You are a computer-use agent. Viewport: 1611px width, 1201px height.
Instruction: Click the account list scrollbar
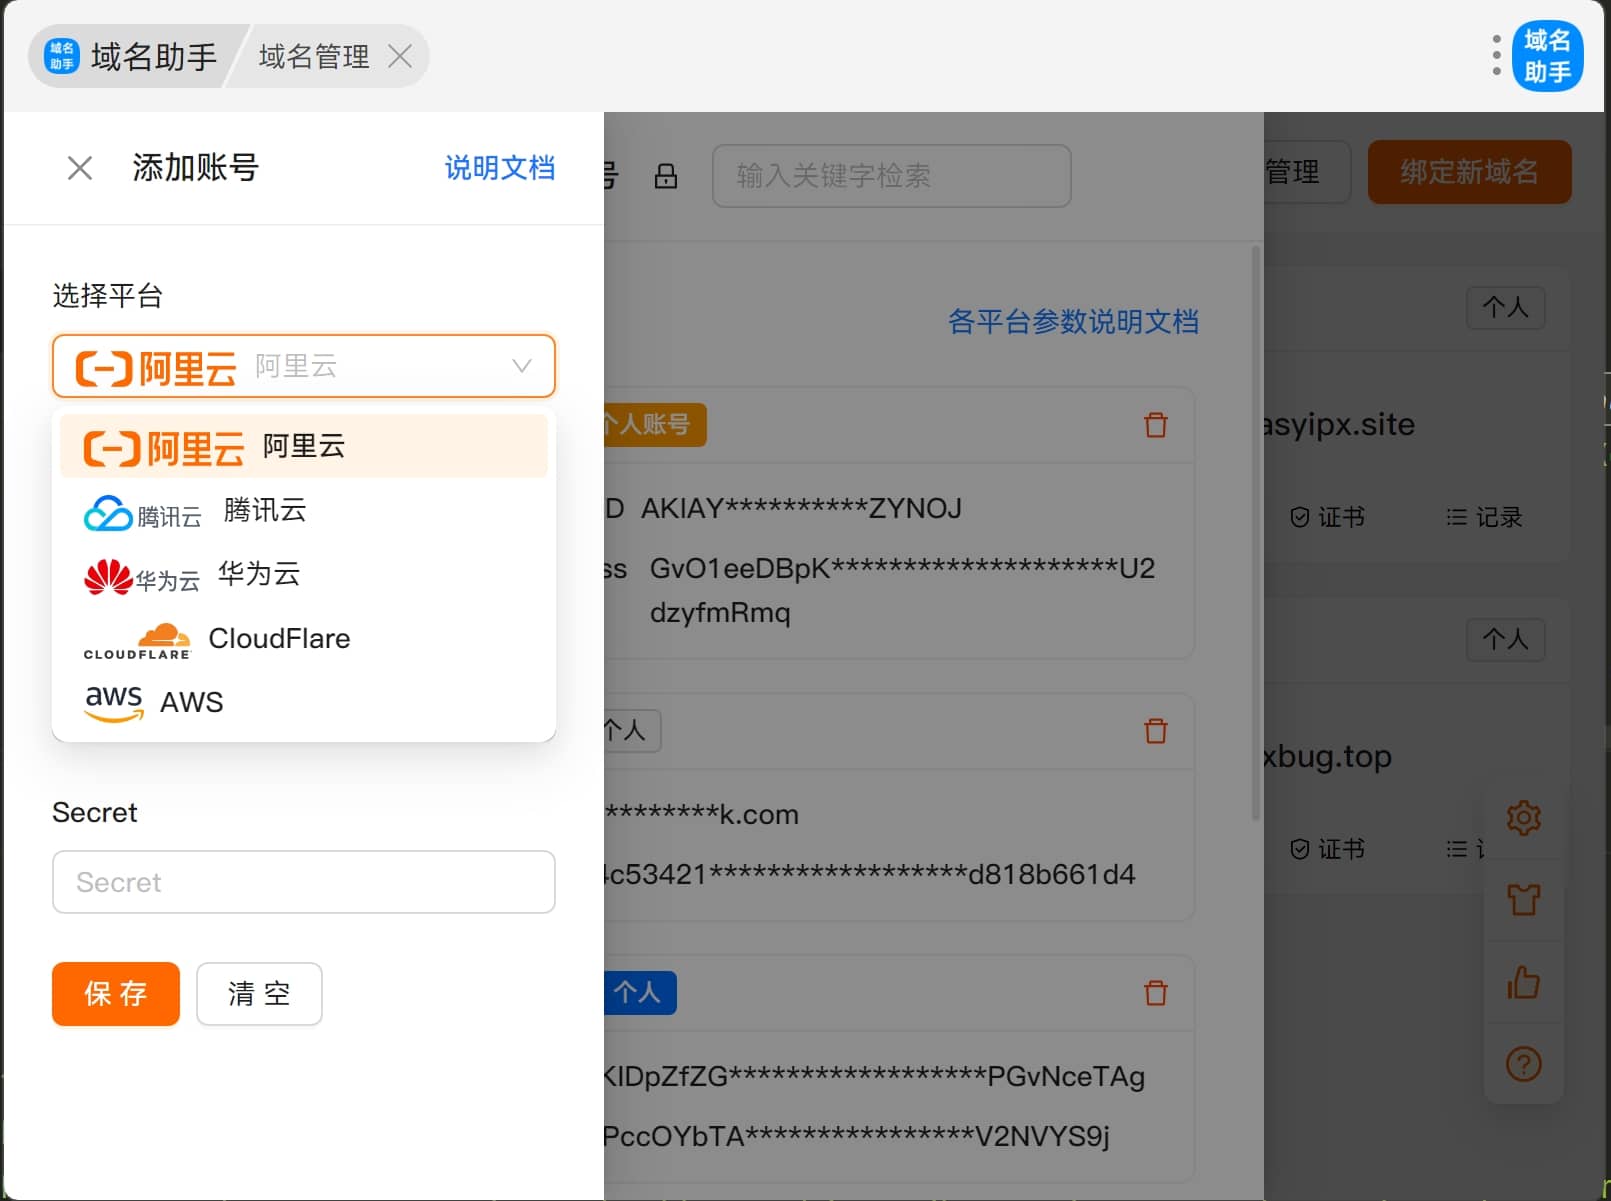tap(1256, 535)
